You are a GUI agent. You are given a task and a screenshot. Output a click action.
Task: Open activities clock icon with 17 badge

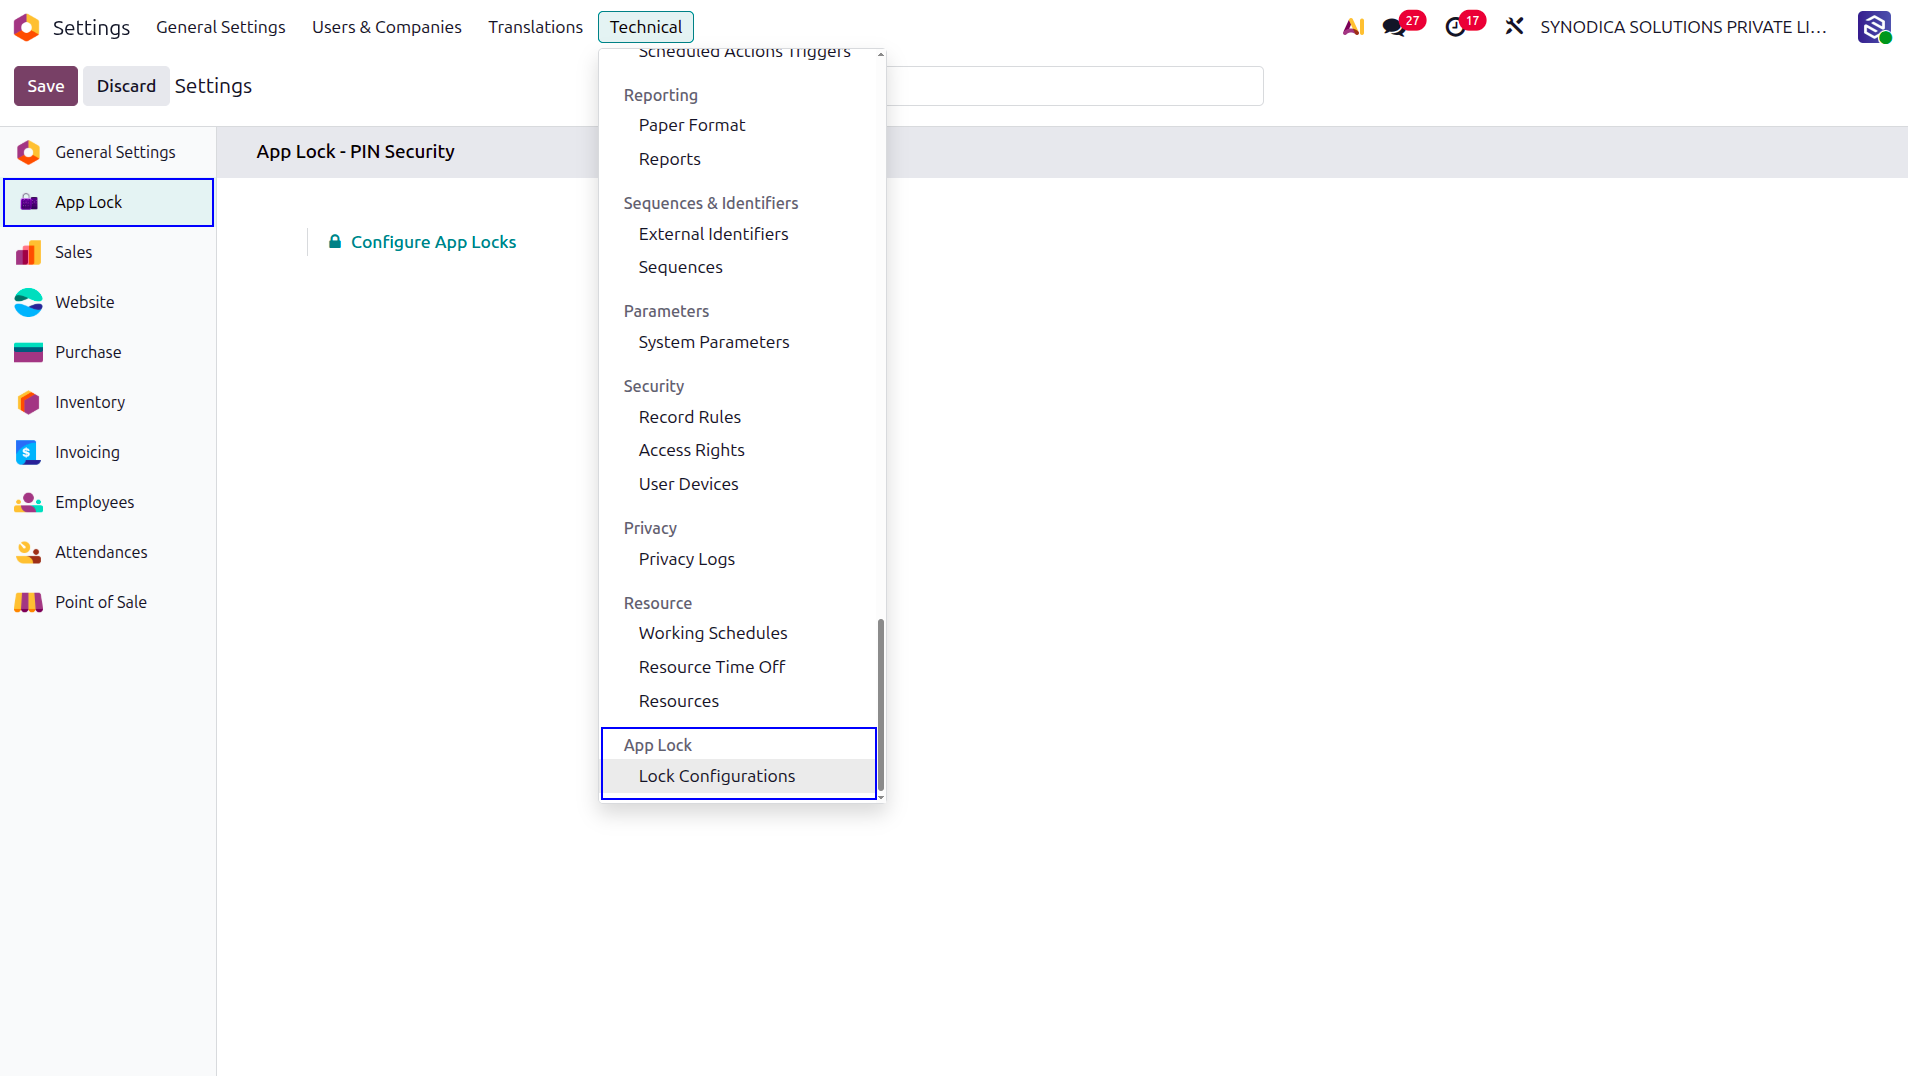(1455, 27)
